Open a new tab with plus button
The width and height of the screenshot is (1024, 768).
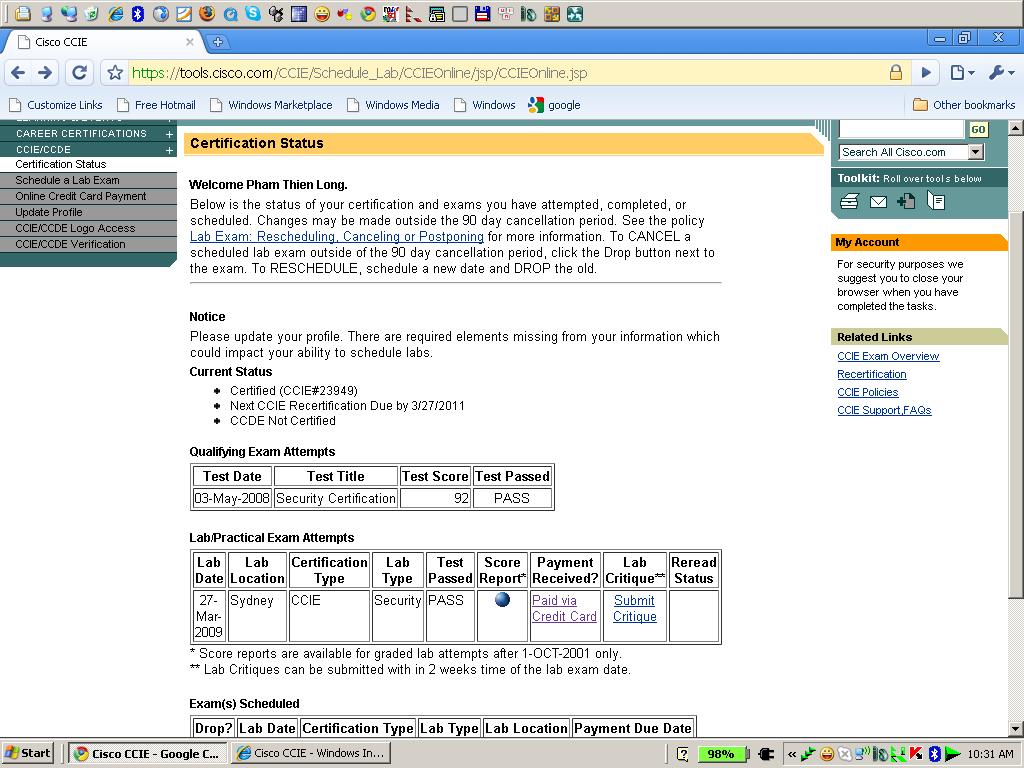tap(218, 42)
